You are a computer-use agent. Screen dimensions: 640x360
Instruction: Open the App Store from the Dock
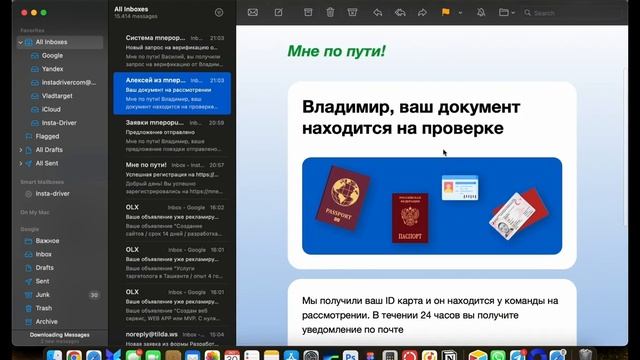coord(291,355)
